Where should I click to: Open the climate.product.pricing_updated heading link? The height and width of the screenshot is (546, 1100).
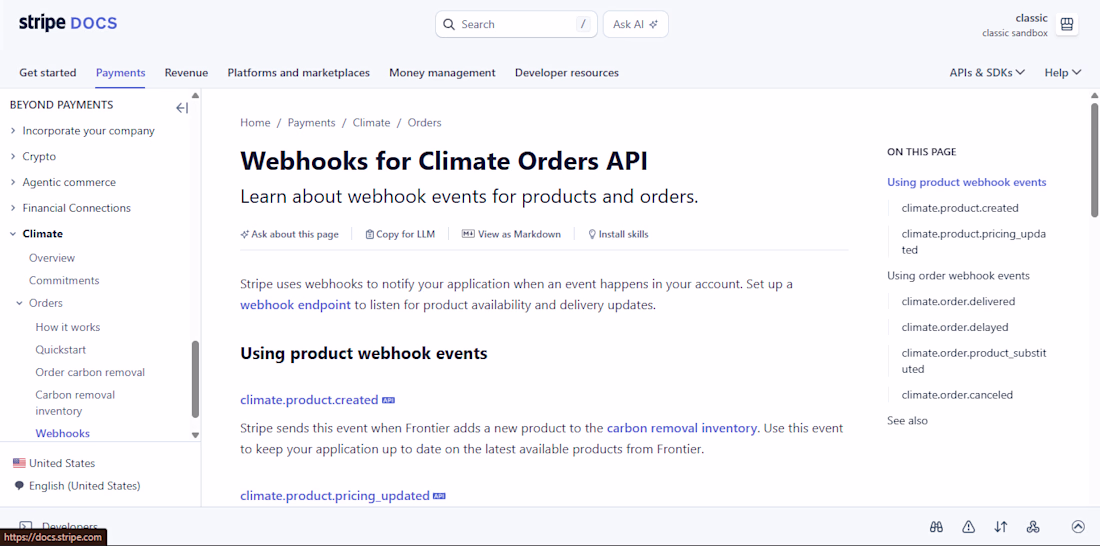[335, 495]
